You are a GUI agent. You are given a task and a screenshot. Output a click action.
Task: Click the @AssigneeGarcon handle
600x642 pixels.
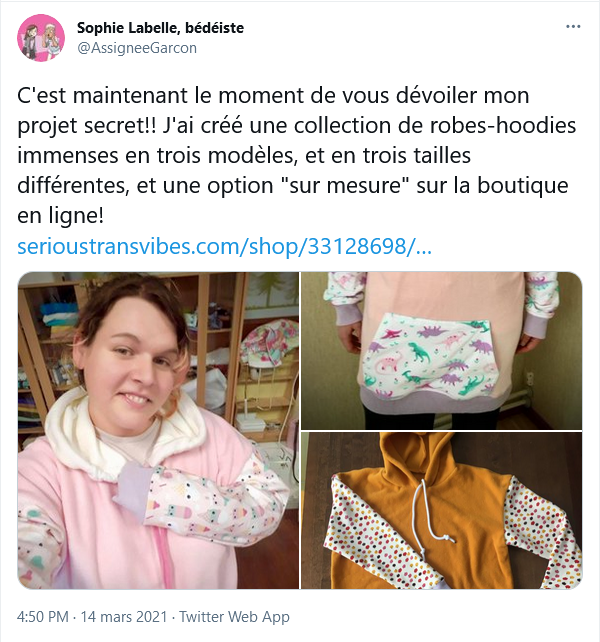[137, 48]
